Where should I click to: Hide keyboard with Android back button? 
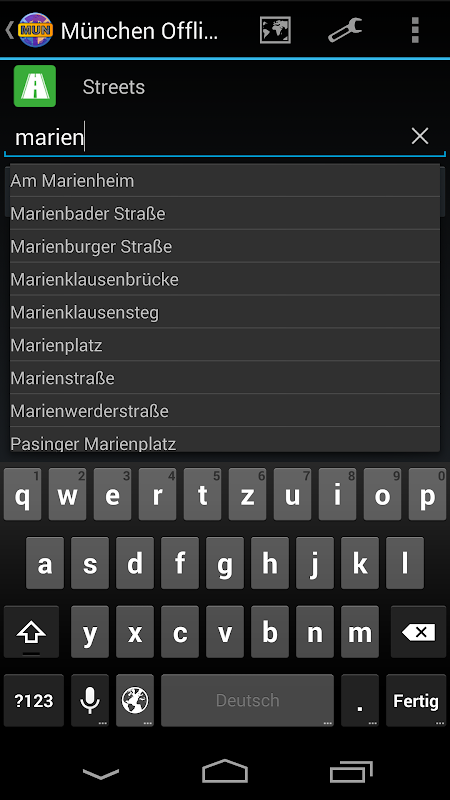tap(101, 774)
